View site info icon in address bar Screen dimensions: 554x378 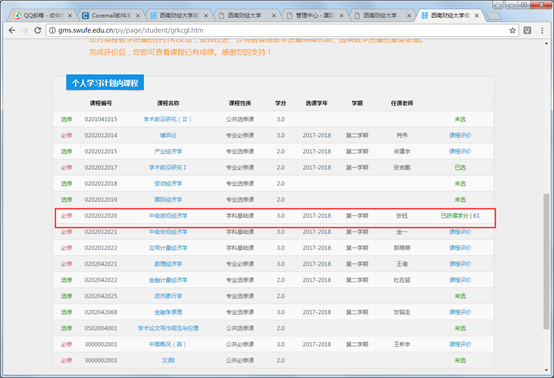52,30
